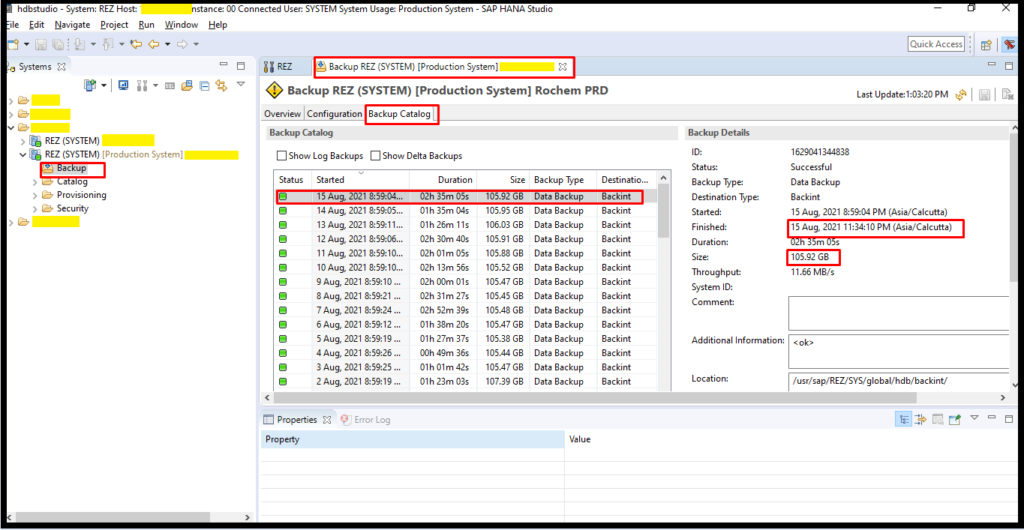Open the Run menu
The width and height of the screenshot is (1024, 530).
coord(146,25)
